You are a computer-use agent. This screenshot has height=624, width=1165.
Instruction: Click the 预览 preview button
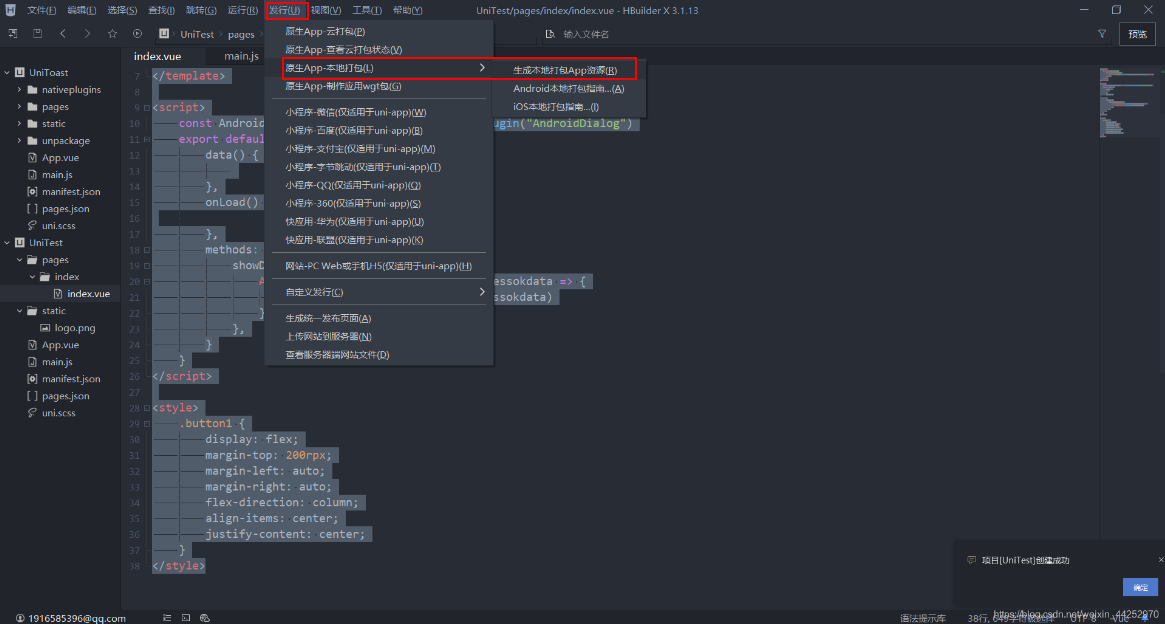pos(1137,33)
